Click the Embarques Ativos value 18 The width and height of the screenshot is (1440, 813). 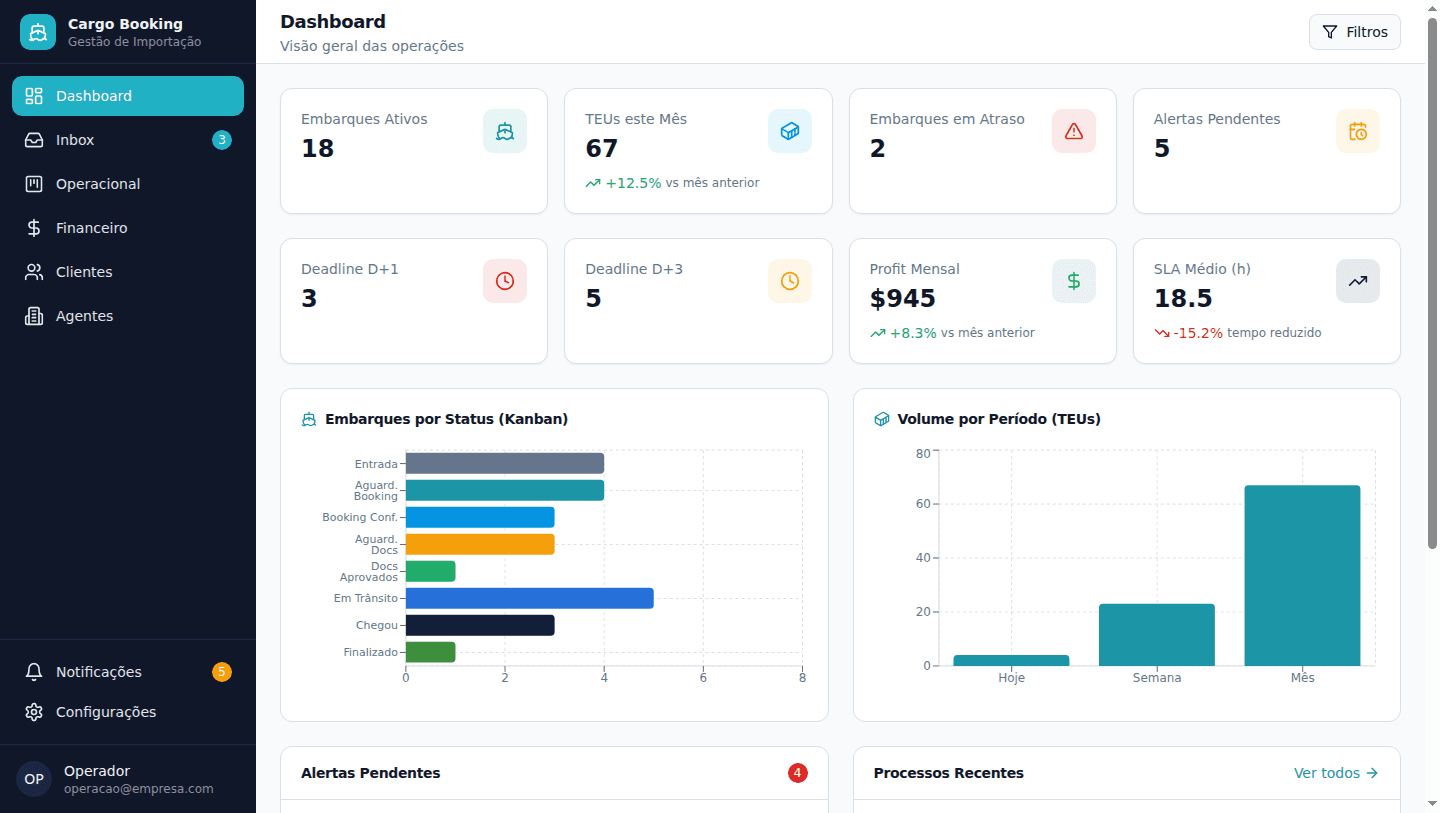pos(318,149)
